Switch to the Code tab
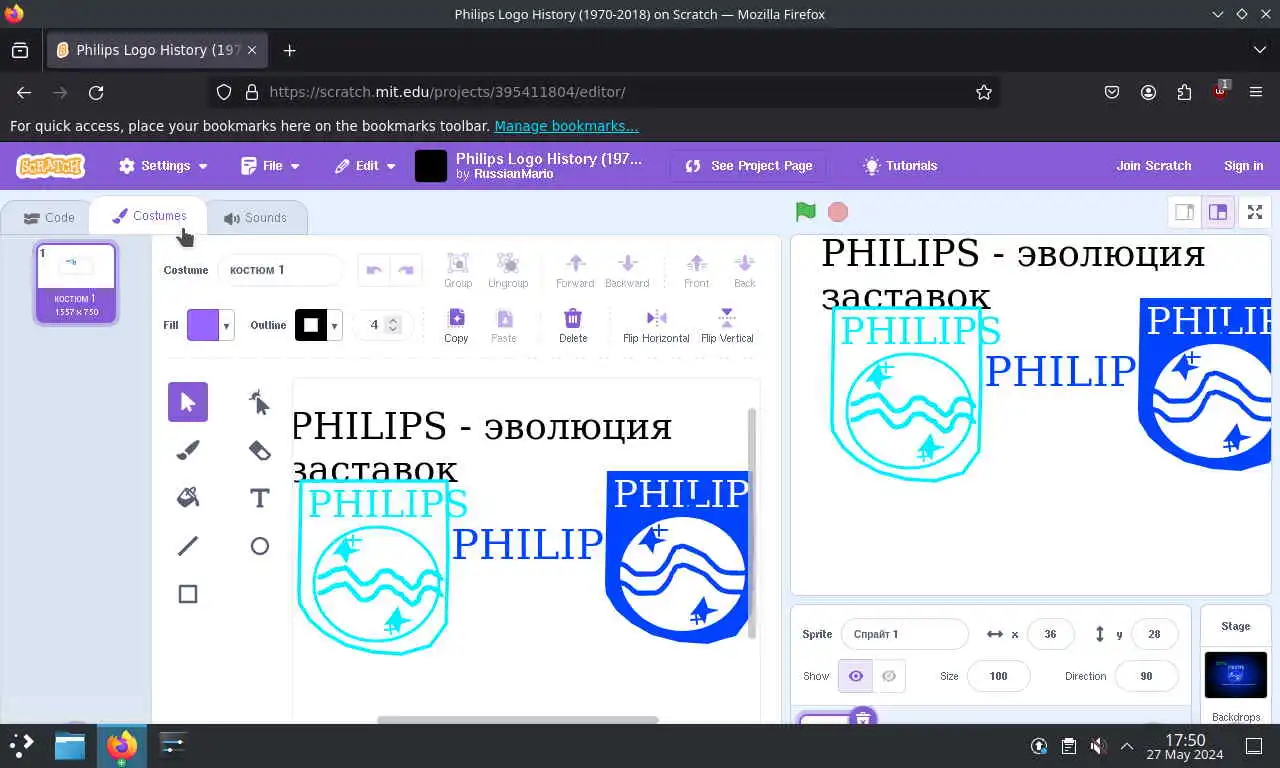 tap(49, 217)
